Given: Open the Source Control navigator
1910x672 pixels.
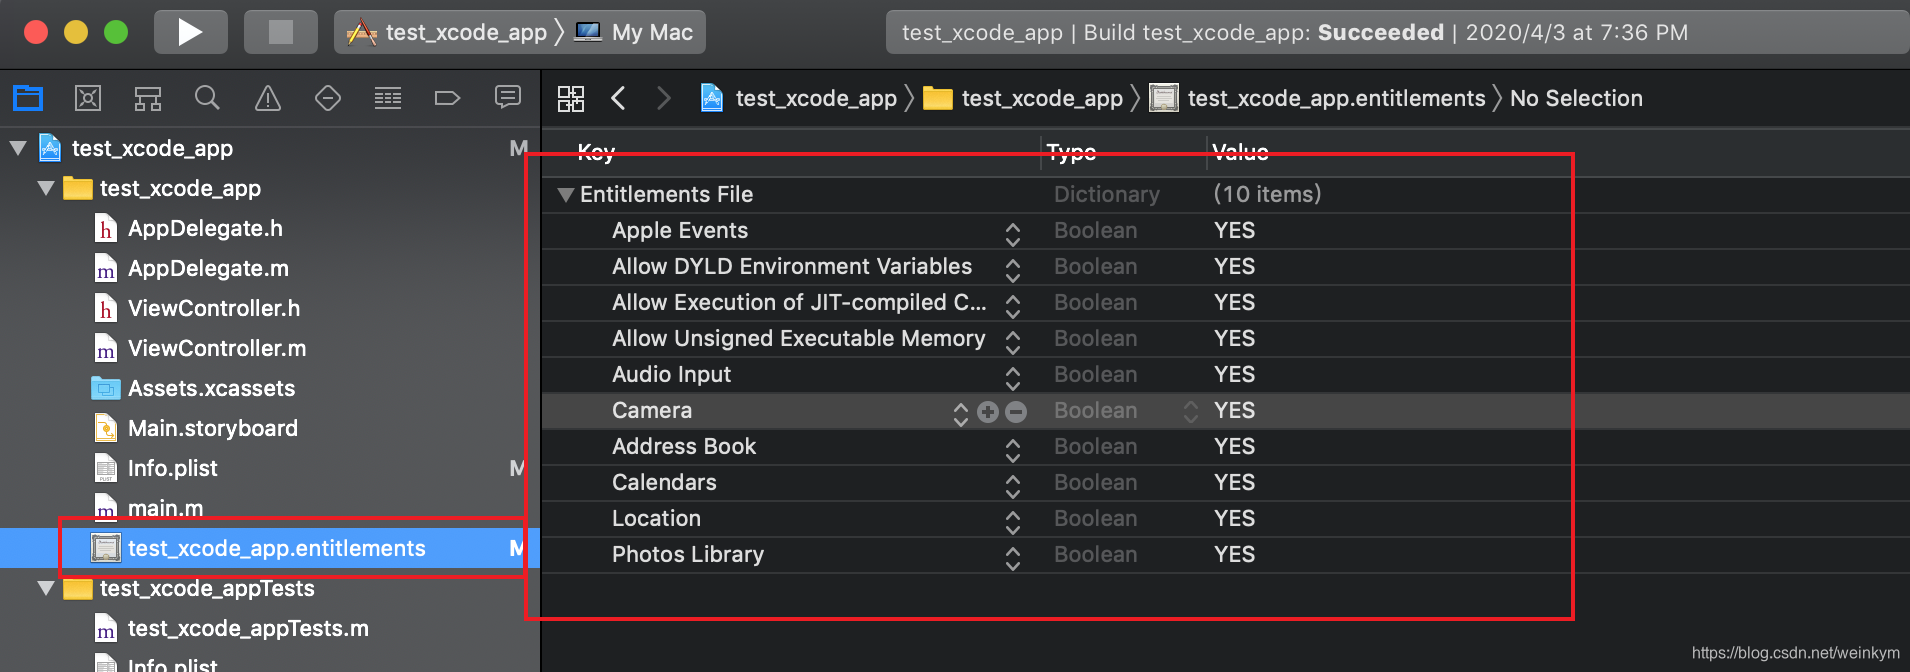Looking at the screenshot, I should pos(88,98).
